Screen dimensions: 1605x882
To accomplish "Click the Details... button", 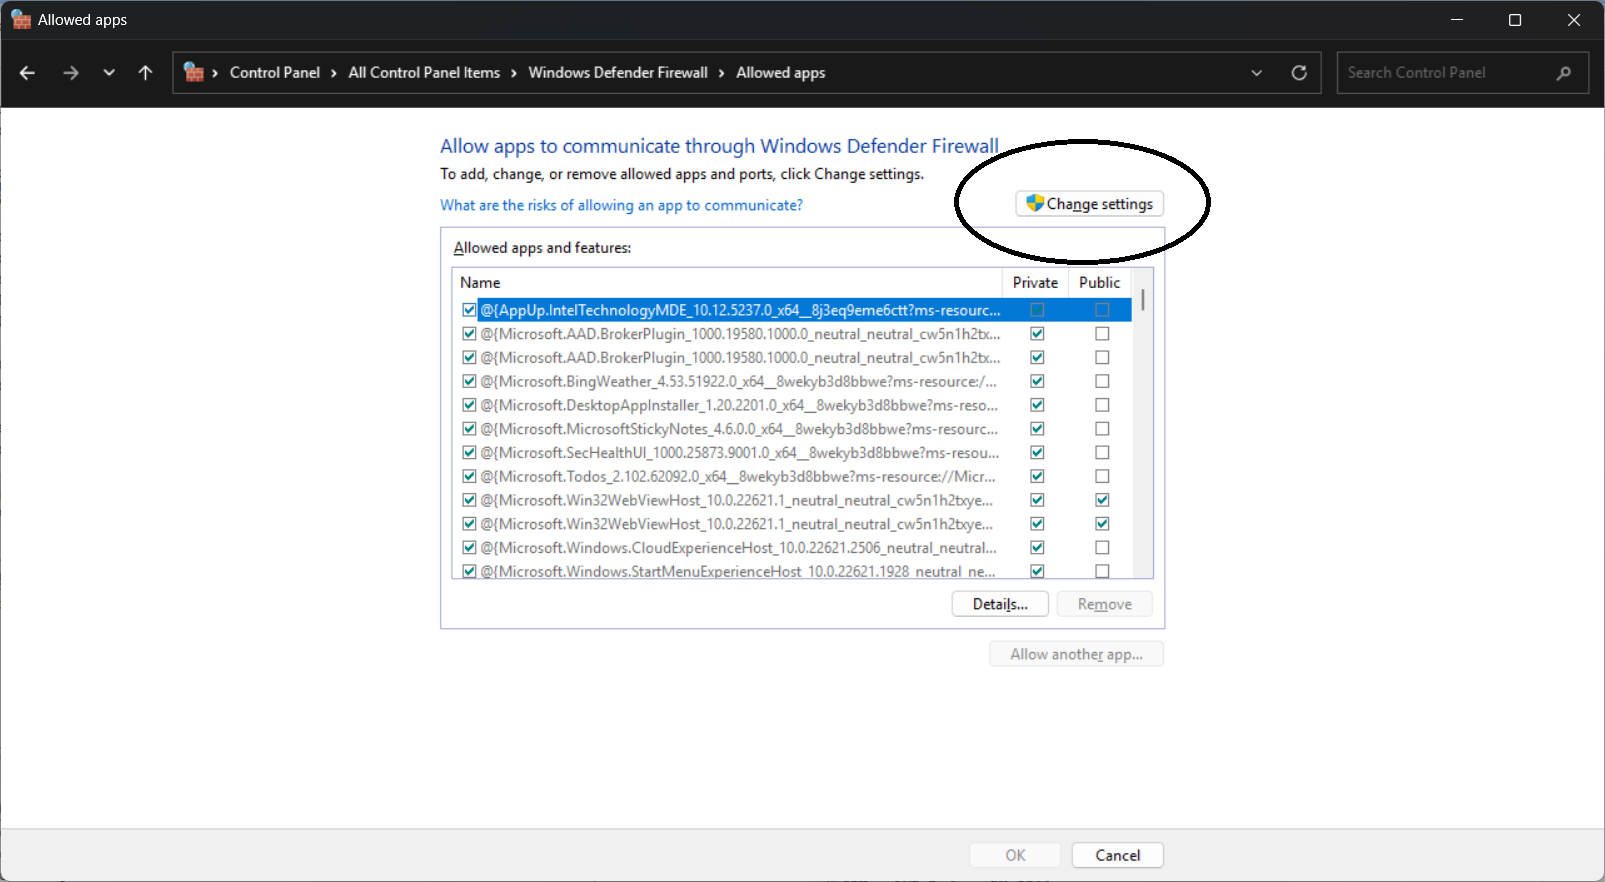I will tap(1000, 604).
